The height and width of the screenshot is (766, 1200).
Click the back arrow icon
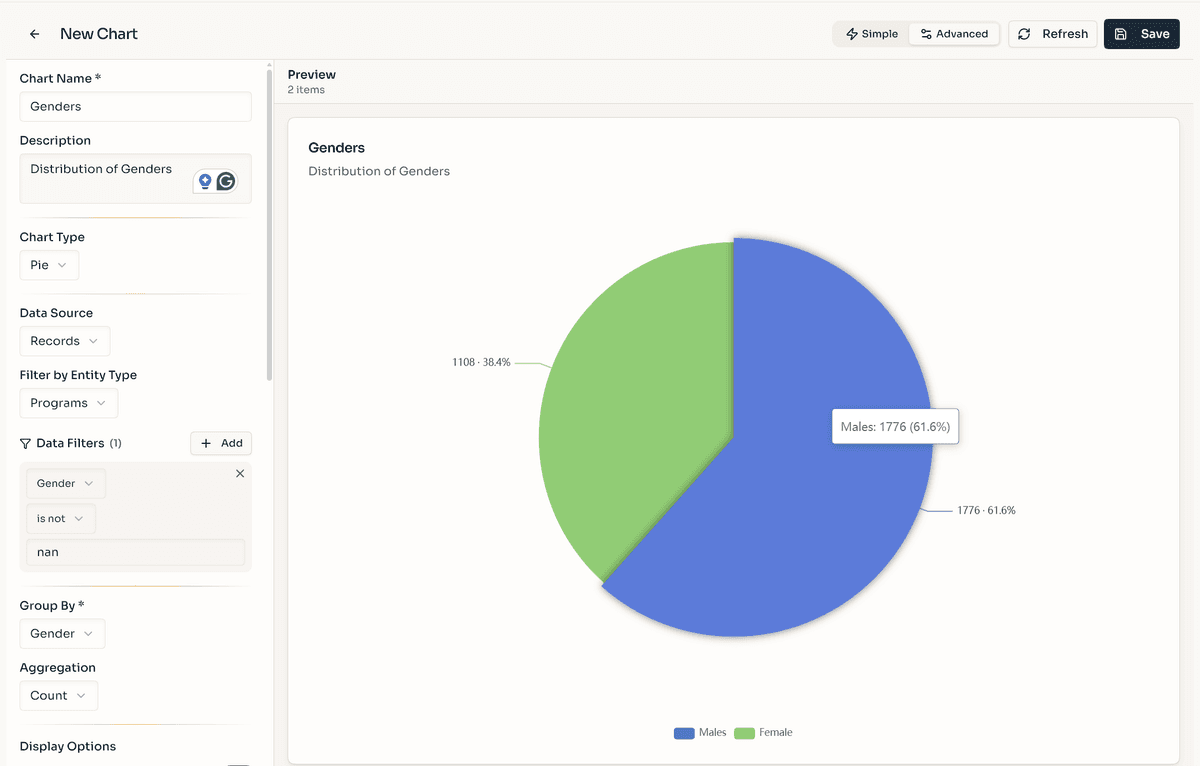(35, 34)
